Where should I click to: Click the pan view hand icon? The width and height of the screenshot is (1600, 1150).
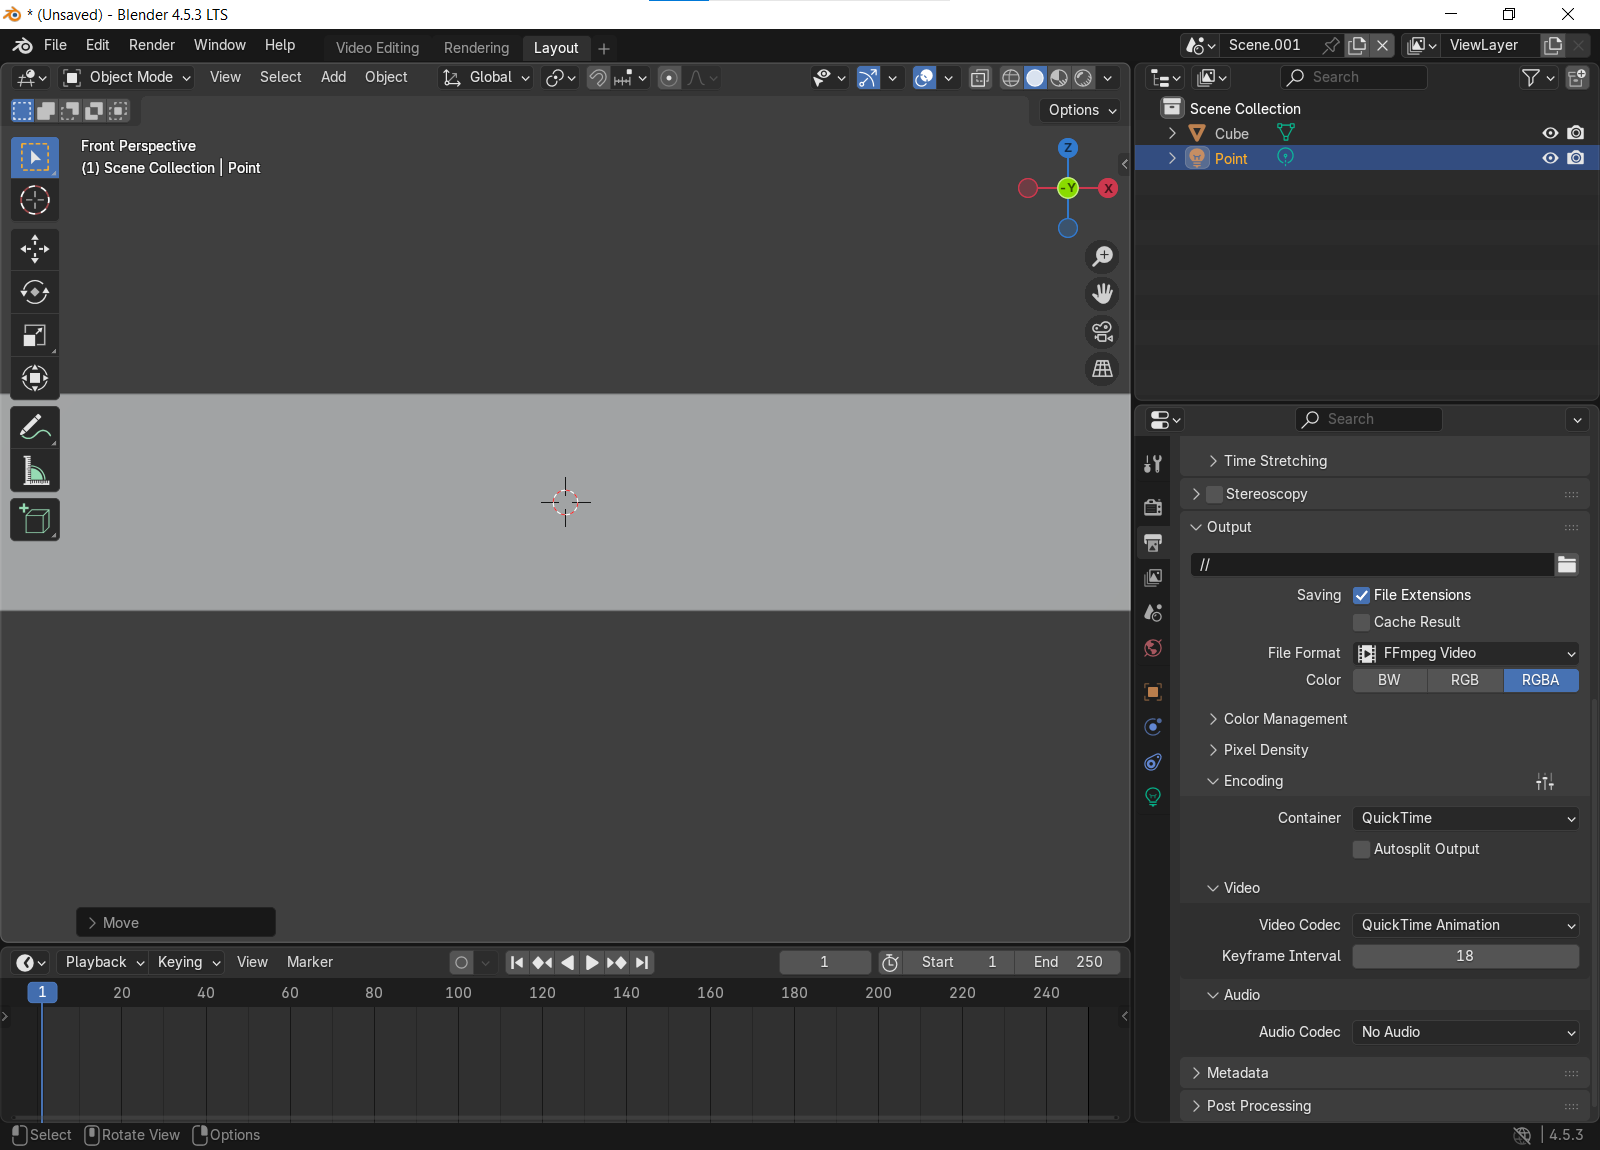tap(1102, 294)
